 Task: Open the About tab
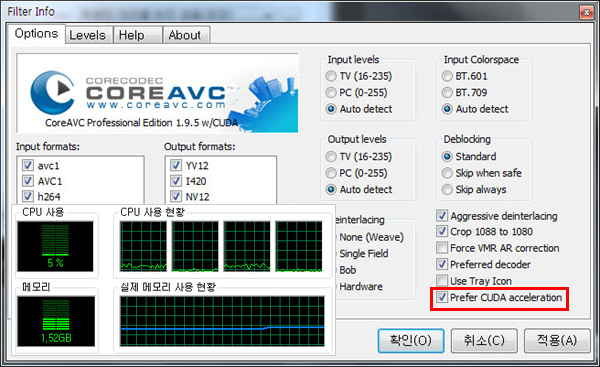(185, 35)
